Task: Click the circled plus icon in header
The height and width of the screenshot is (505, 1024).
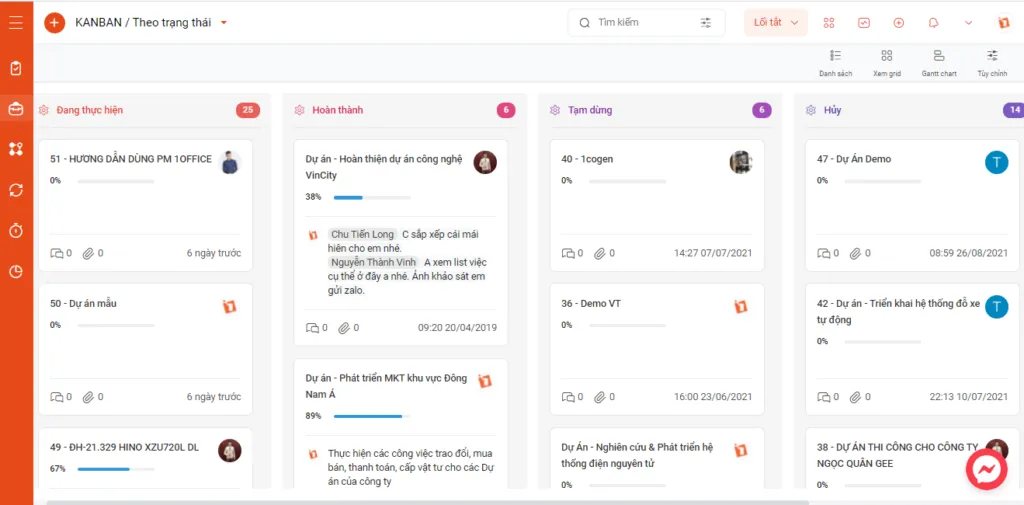Action: click(899, 23)
